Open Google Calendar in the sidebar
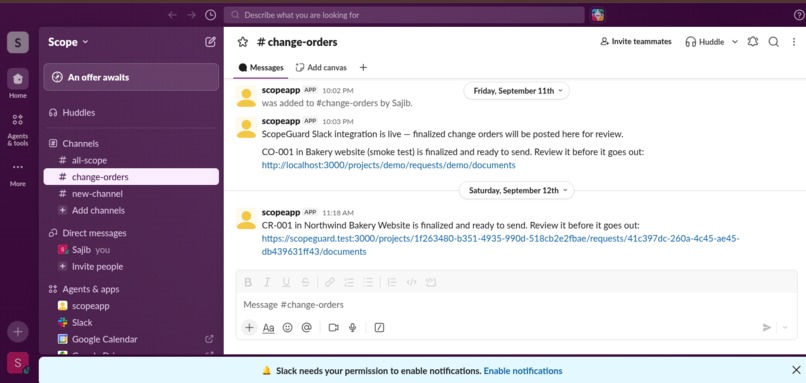The image size is (806, 383). (131, 339)
